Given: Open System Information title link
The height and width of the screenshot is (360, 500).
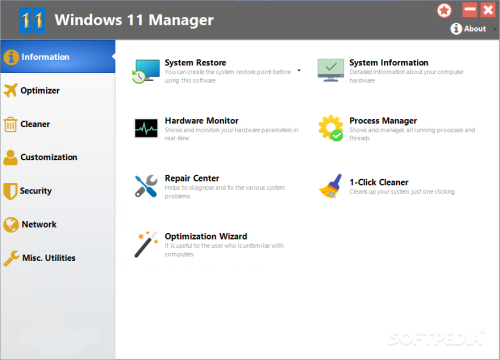Looking at the screenshot, I should click(x=389, y=63).
